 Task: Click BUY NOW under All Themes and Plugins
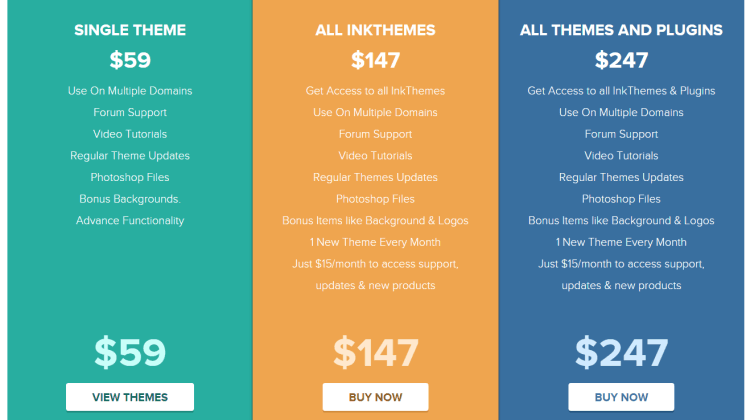(x=621, y=397)
